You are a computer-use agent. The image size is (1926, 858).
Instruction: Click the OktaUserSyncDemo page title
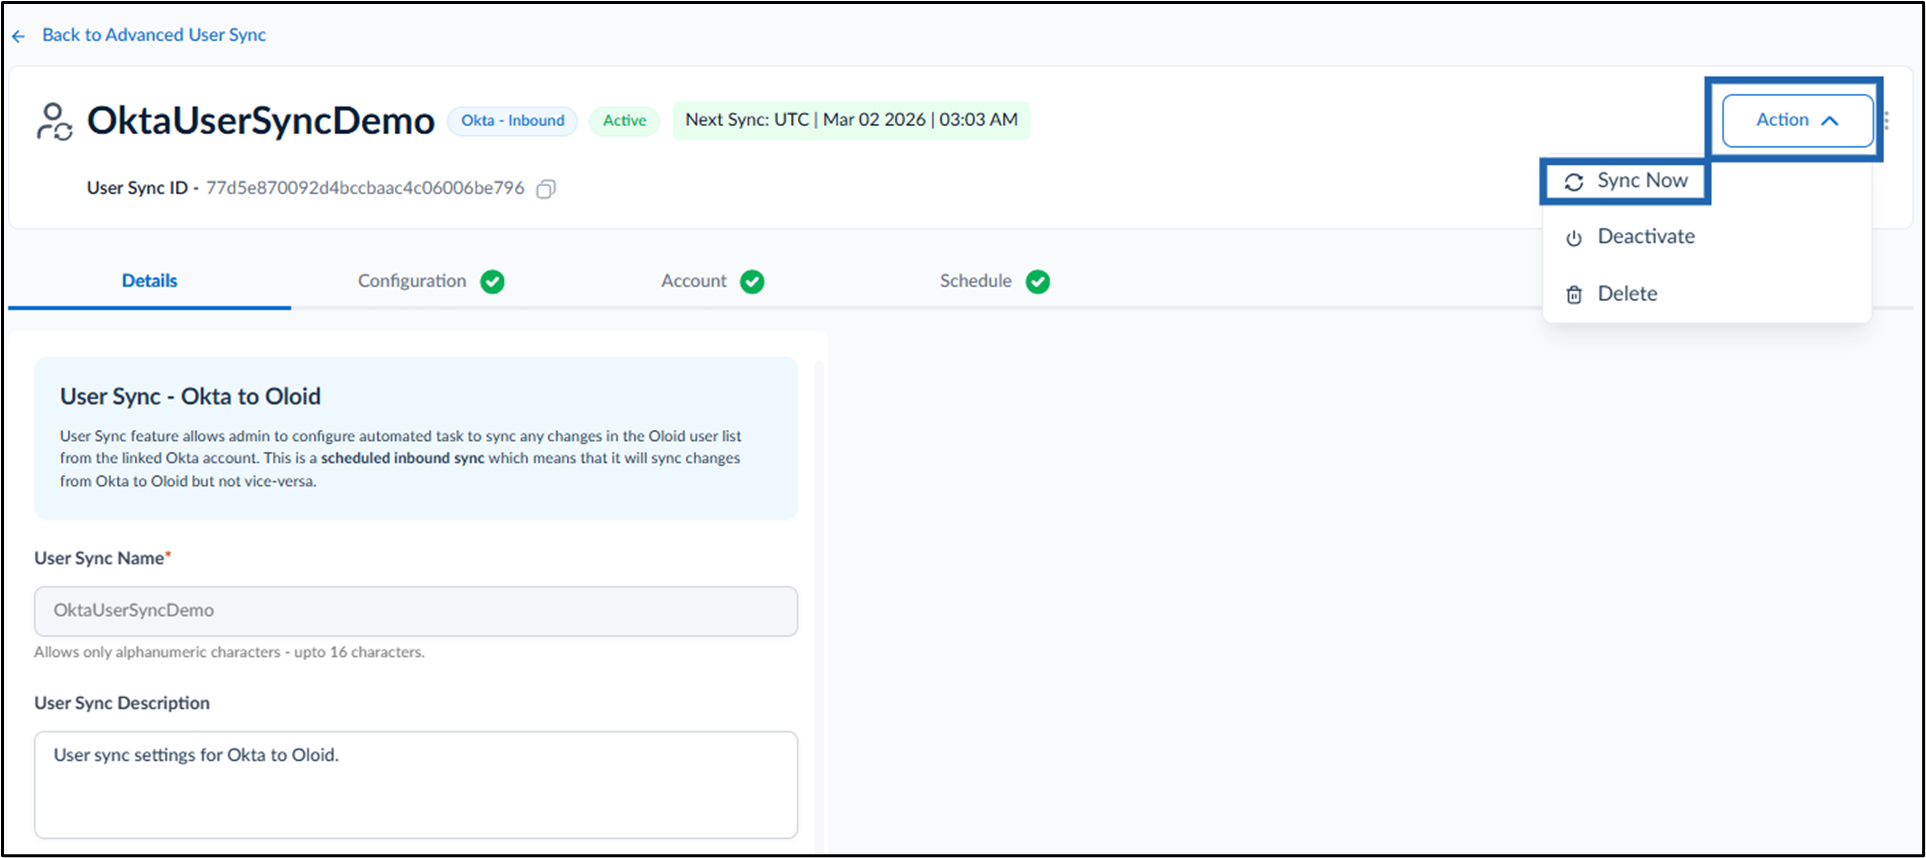(x=261, y=121)
